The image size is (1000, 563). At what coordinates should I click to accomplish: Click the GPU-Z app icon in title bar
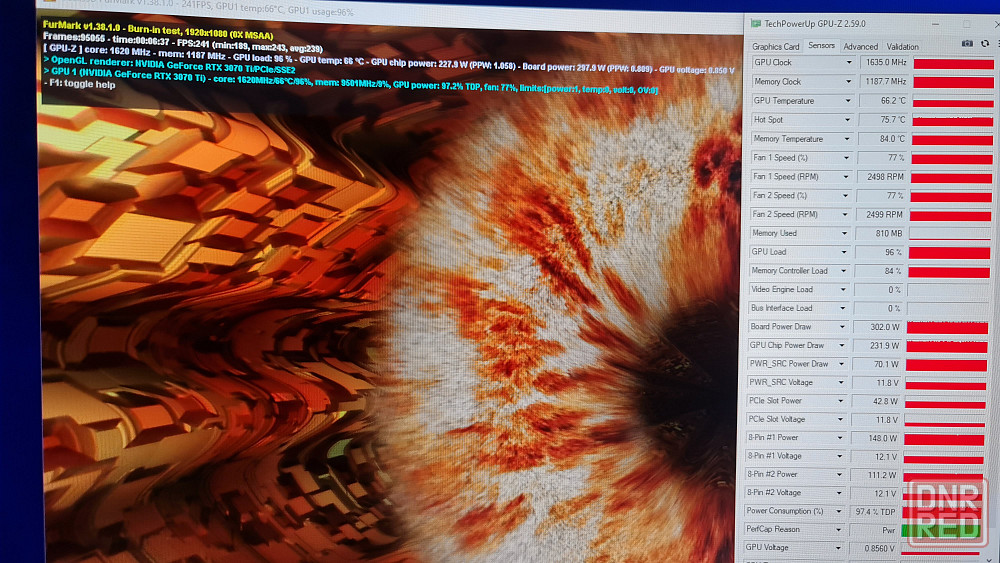click(x=756, y=24)
